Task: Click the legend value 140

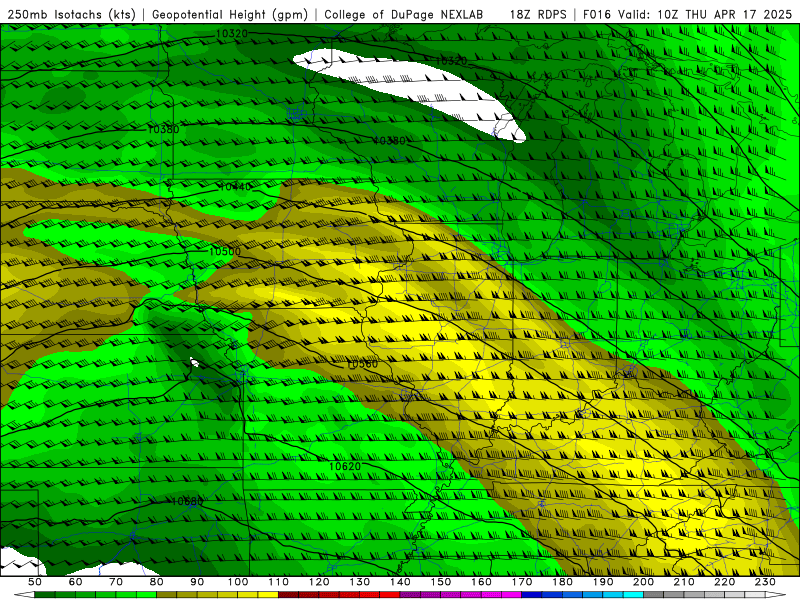Action: 401,582
